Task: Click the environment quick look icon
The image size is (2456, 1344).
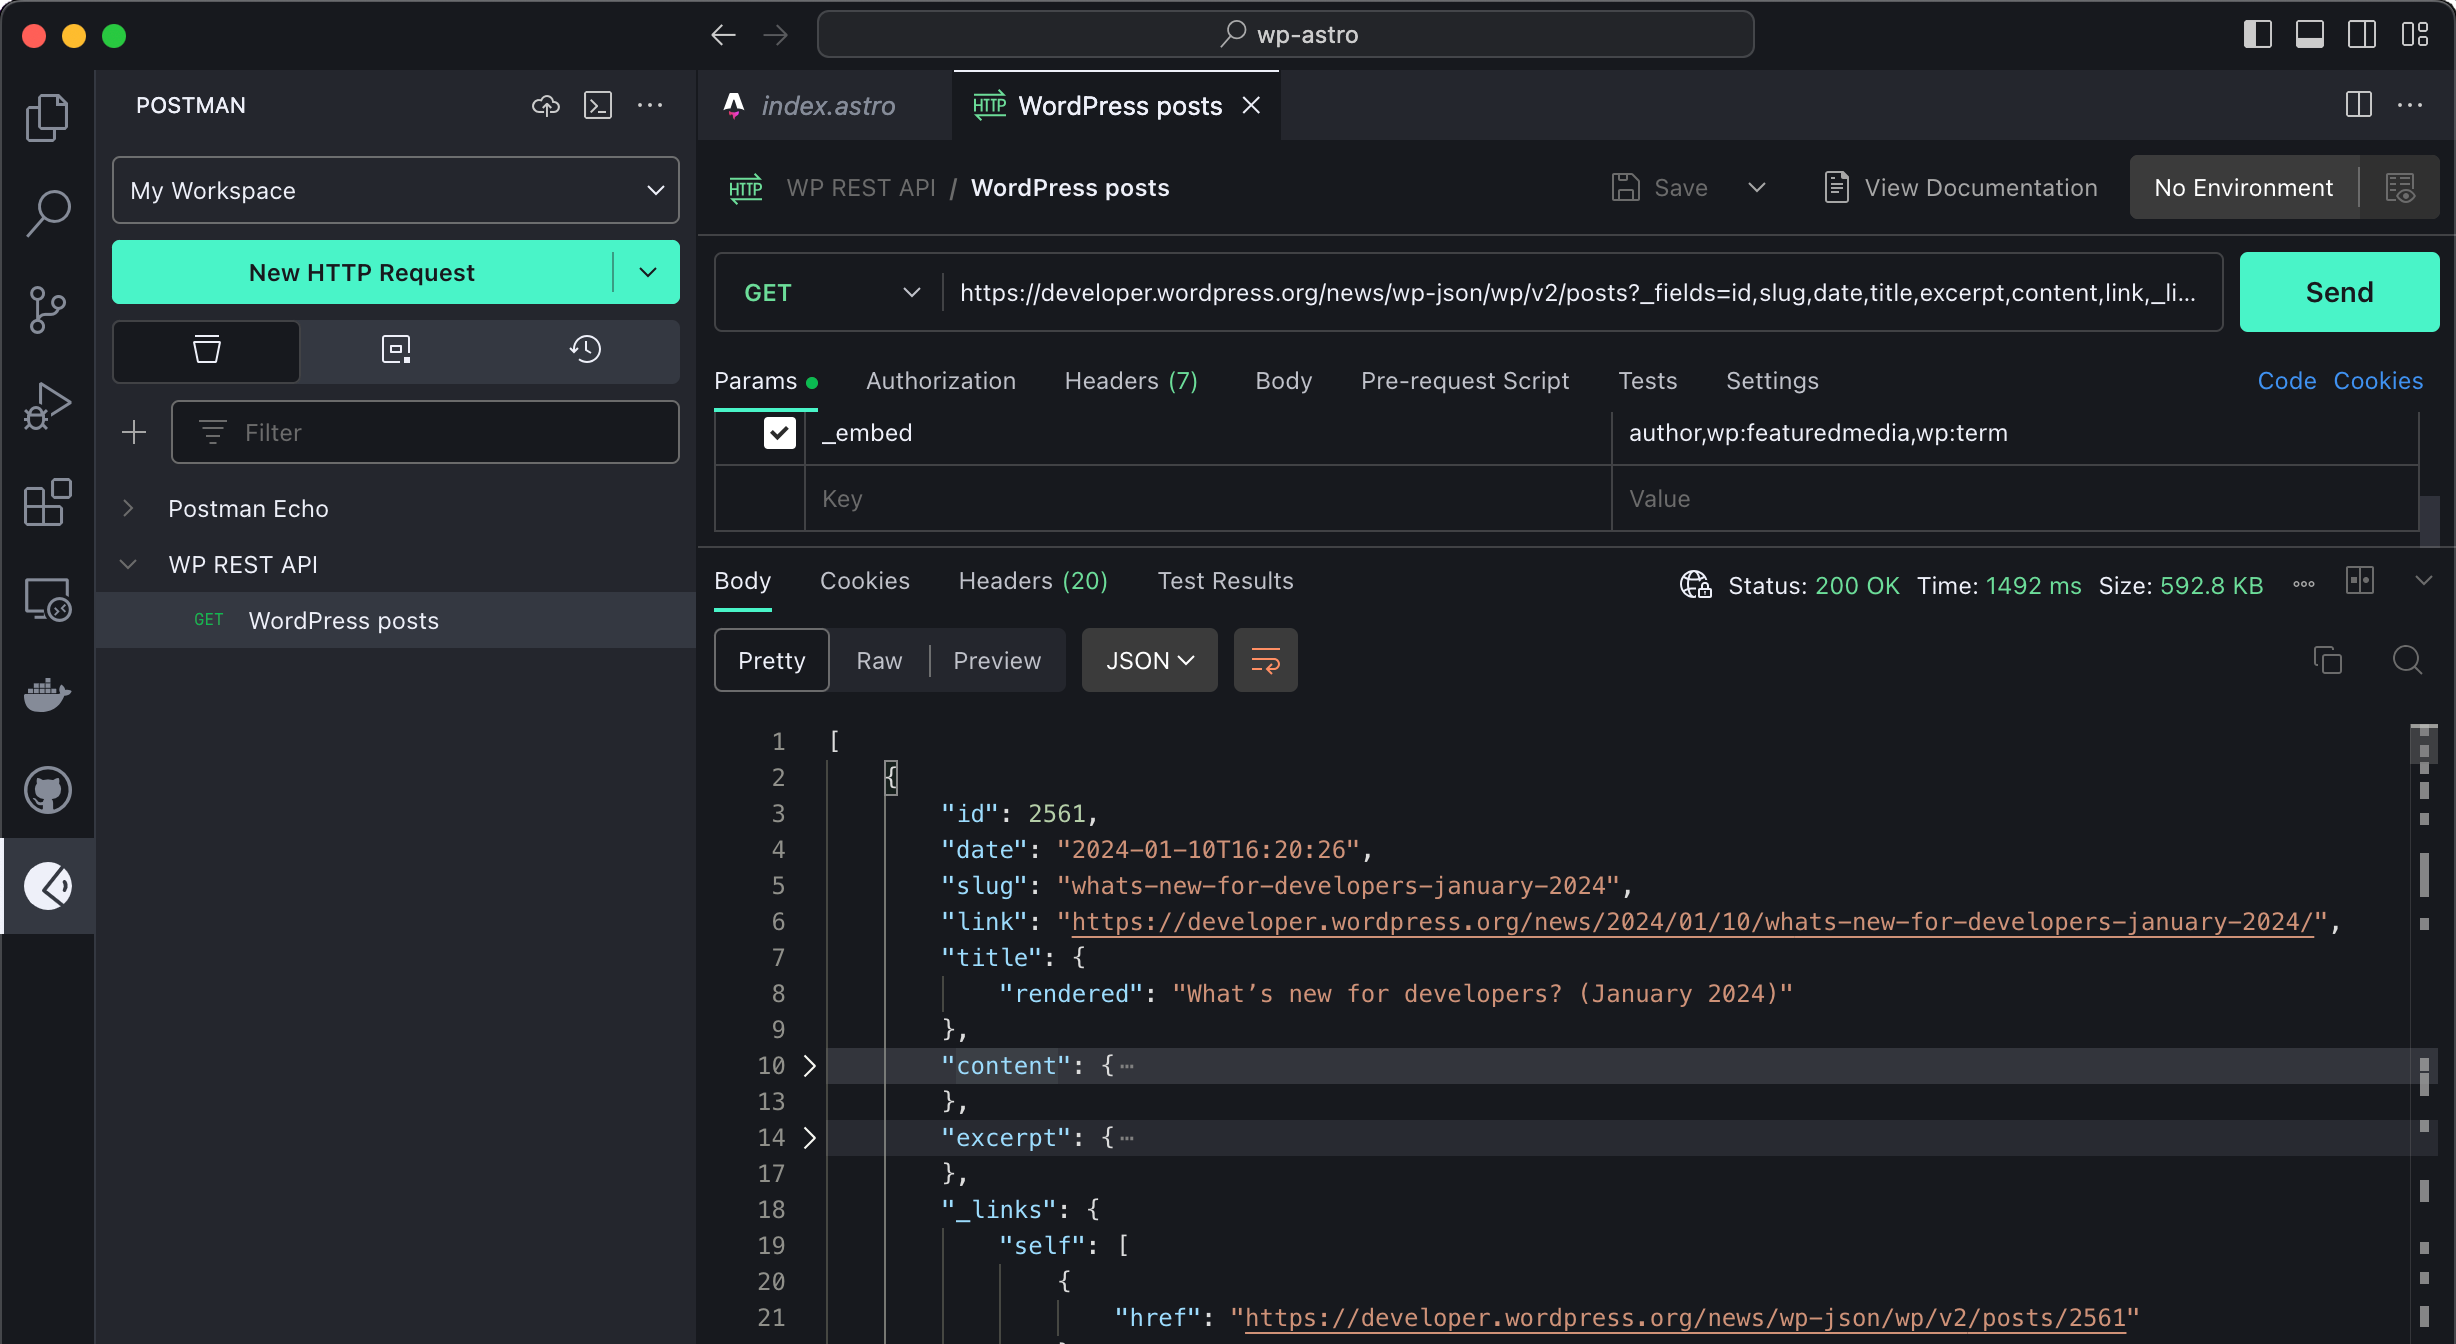Action: pyautogui.click(x=2400, y=188)
